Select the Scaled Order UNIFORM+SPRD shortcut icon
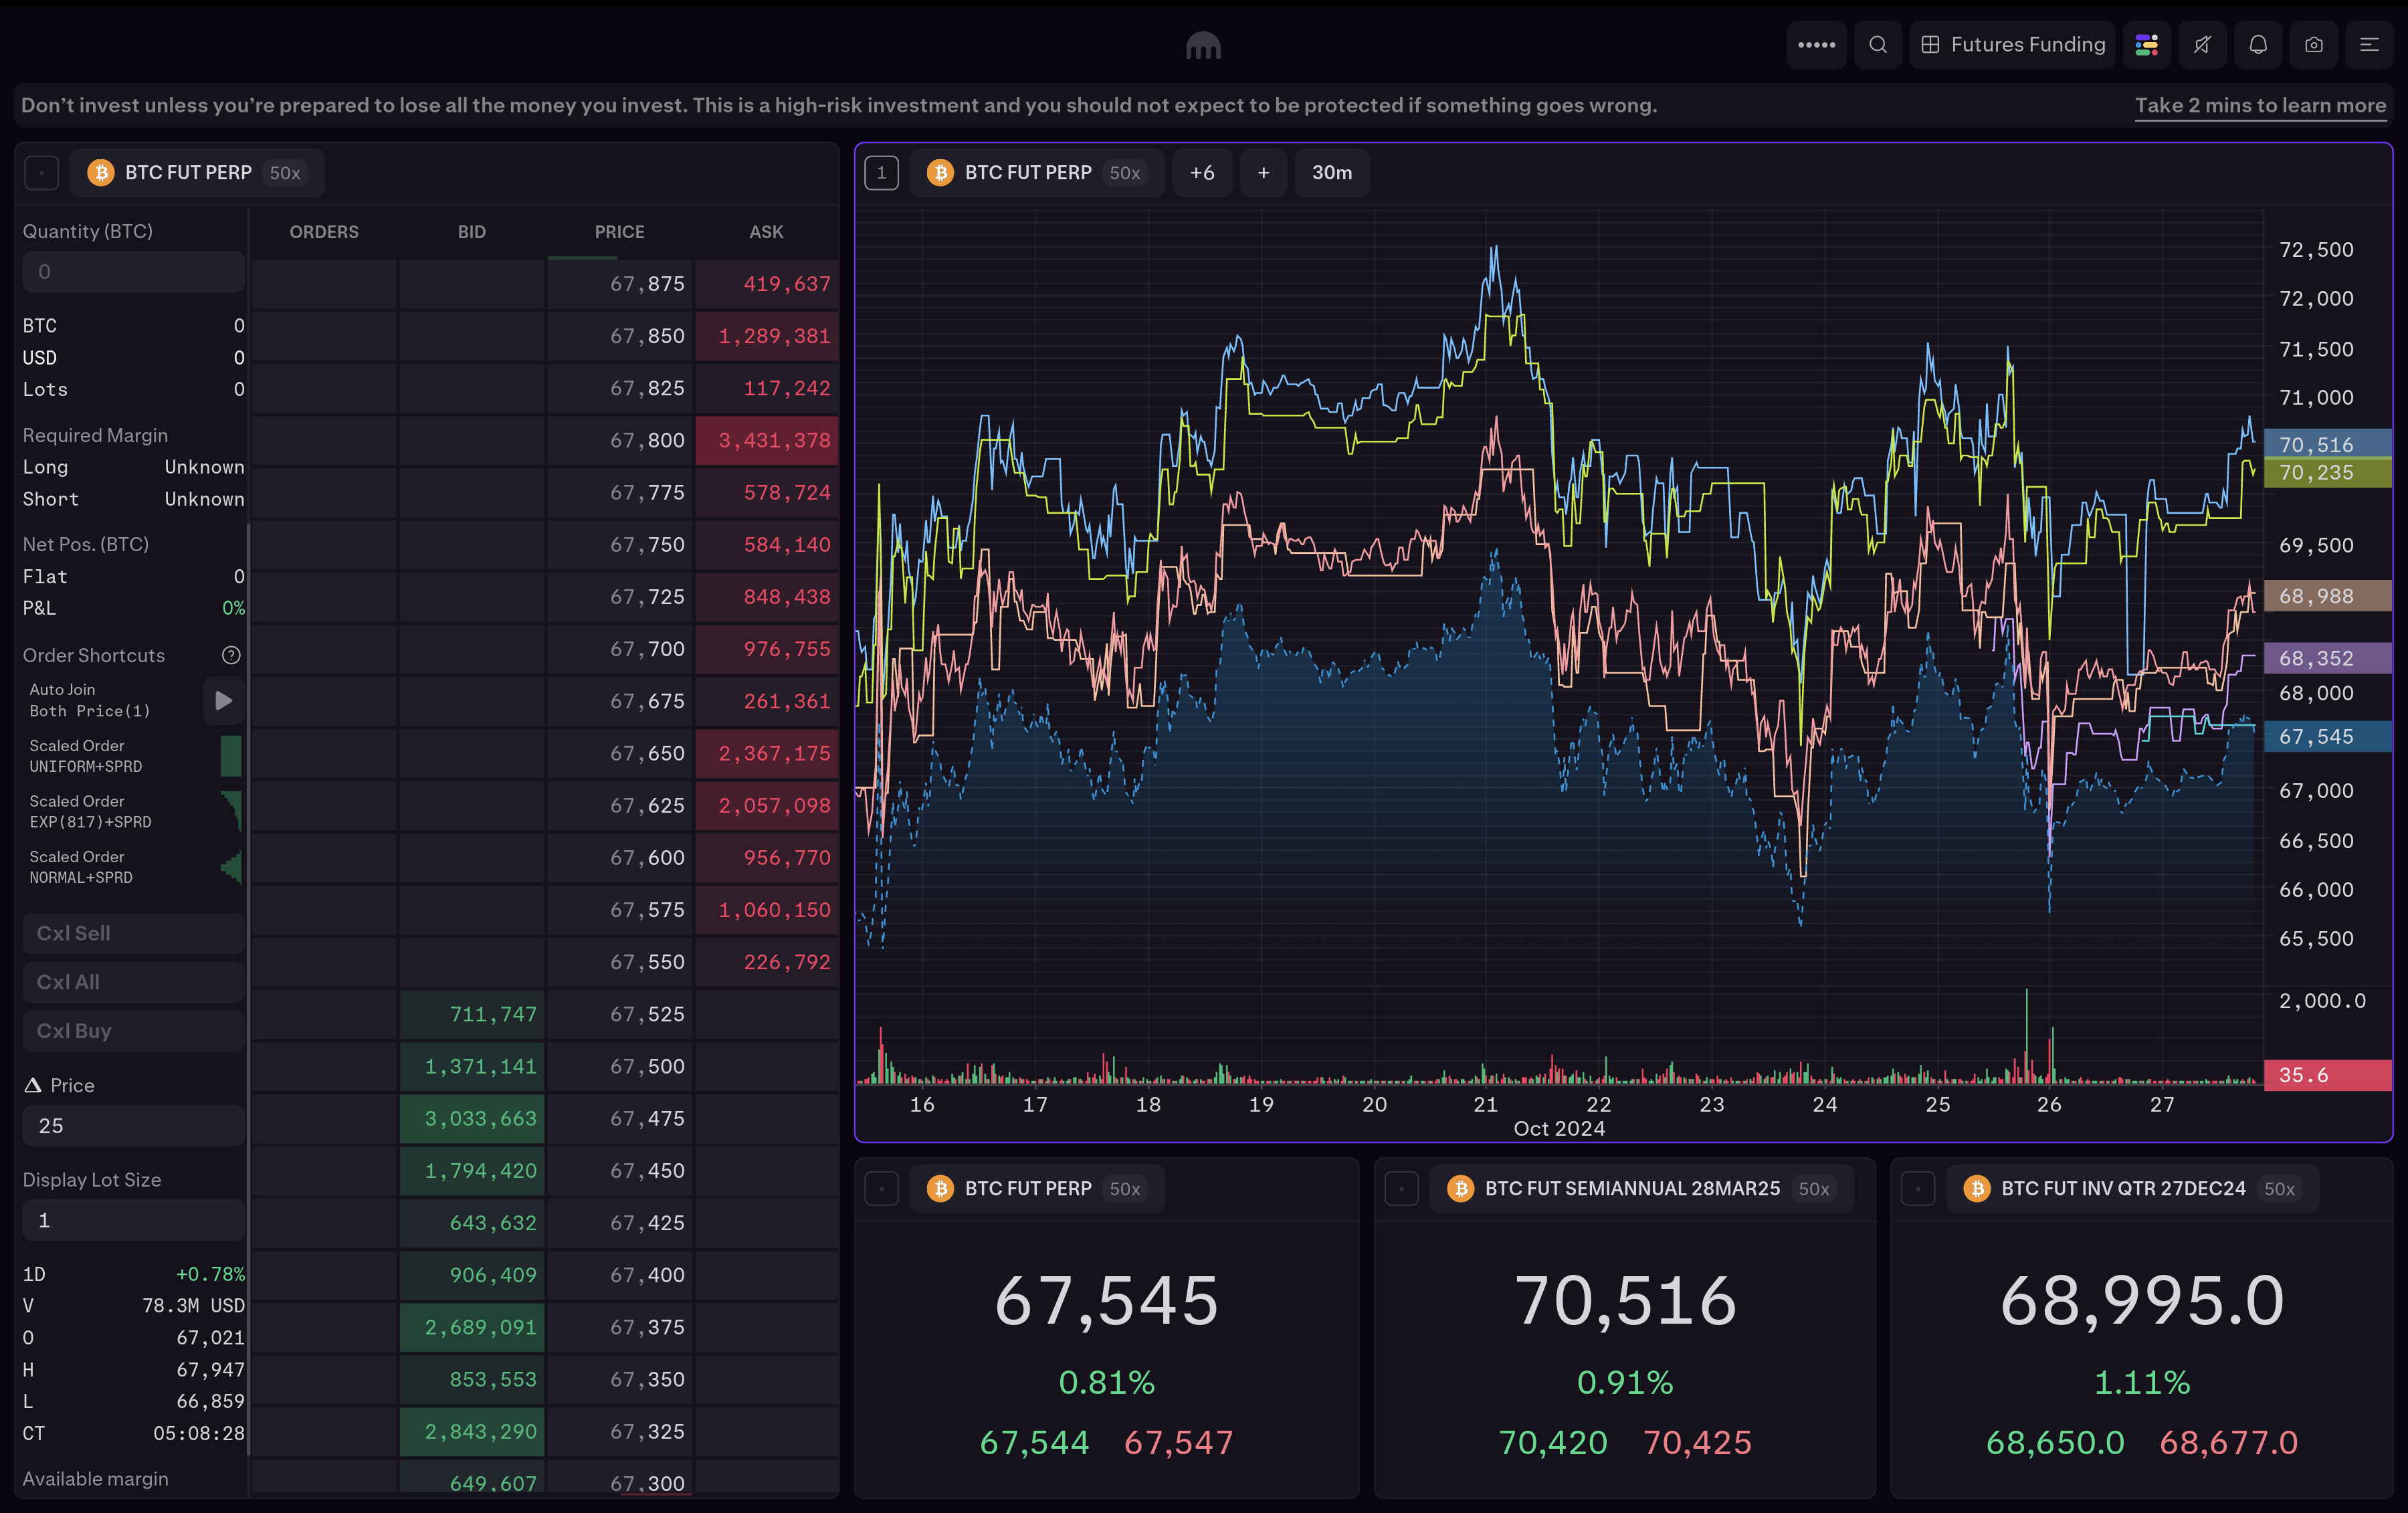The height and width of the screenshot is (1513, 2408). click(231, 756)
